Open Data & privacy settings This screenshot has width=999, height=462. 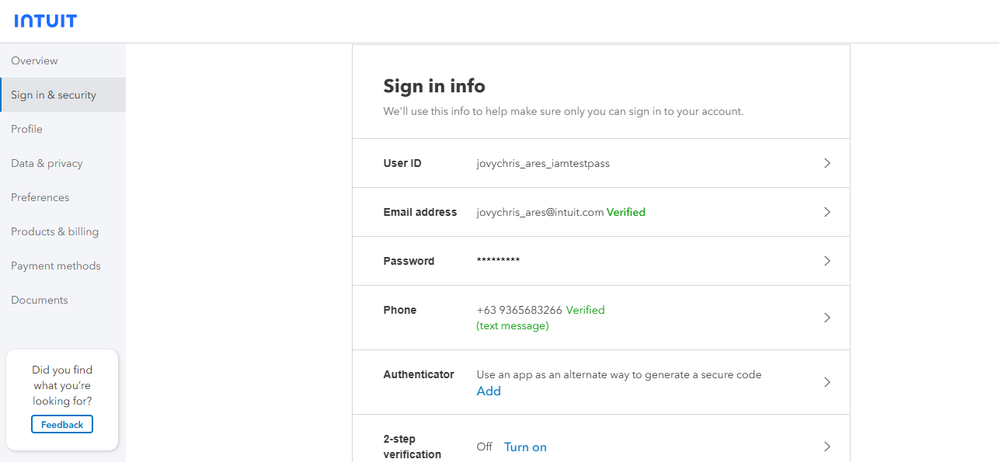pos(47,163)
